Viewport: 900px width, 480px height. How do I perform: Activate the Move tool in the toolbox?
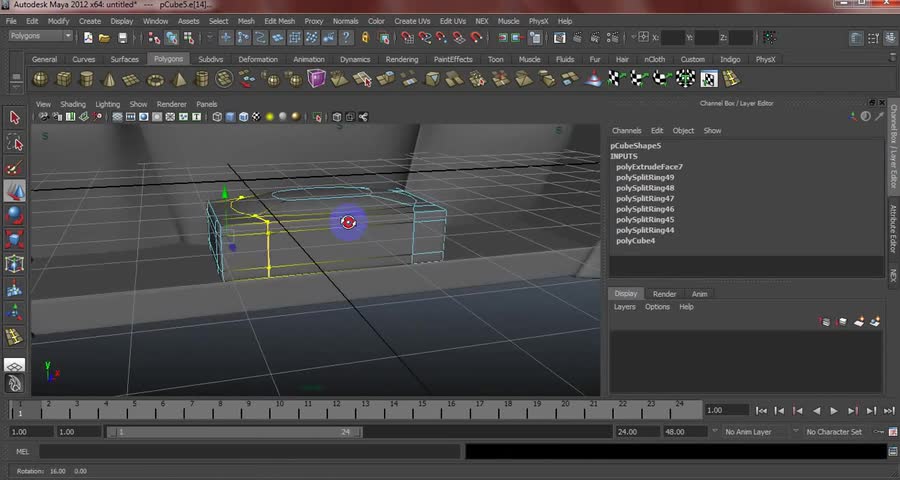tap(14, 191)
